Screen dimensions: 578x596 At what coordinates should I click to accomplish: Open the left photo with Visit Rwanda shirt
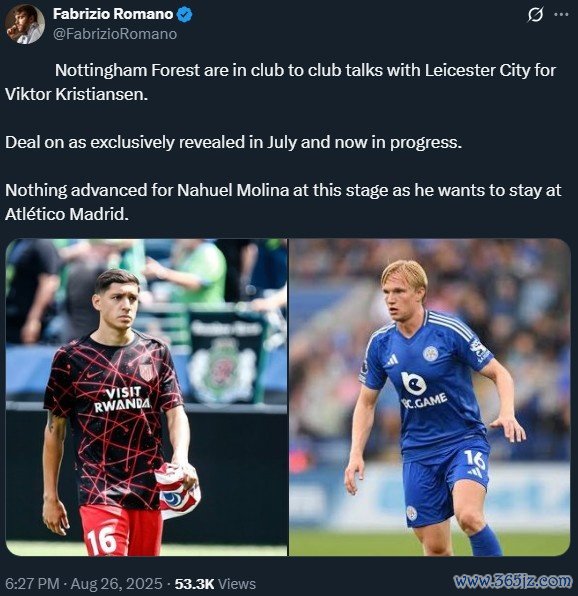click(x=146, y=397)
